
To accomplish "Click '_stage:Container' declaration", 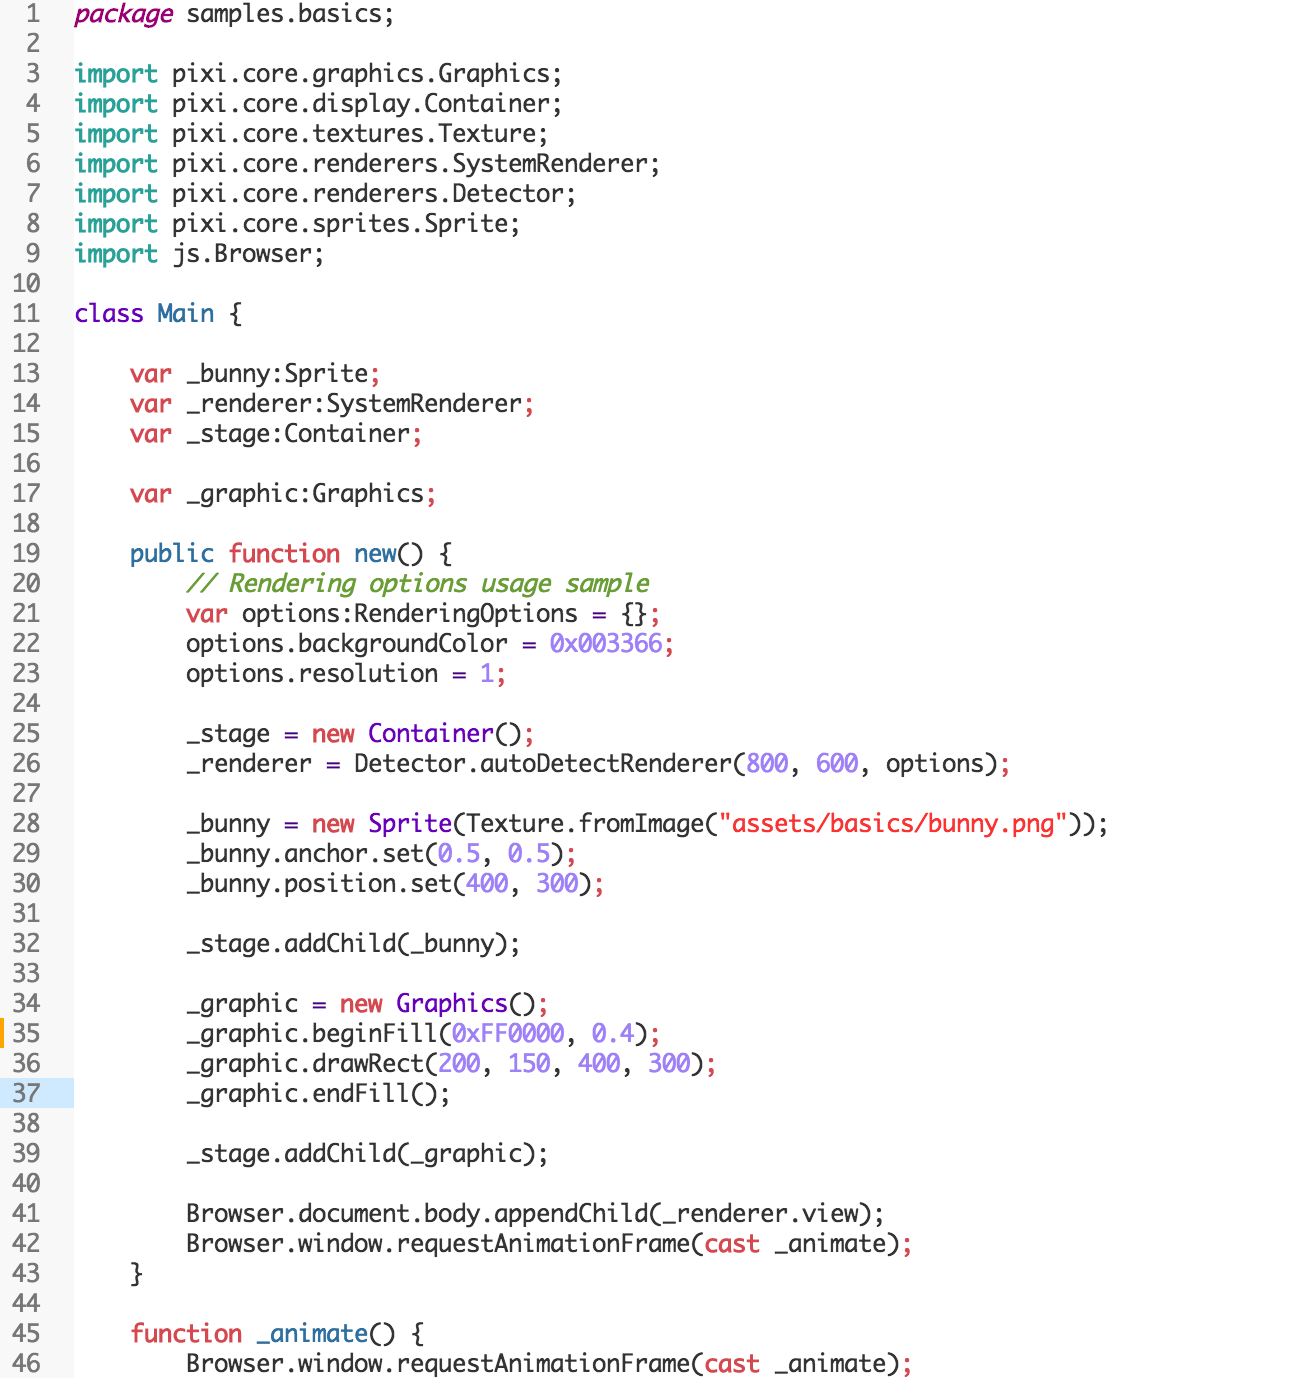I will point(298,434).
